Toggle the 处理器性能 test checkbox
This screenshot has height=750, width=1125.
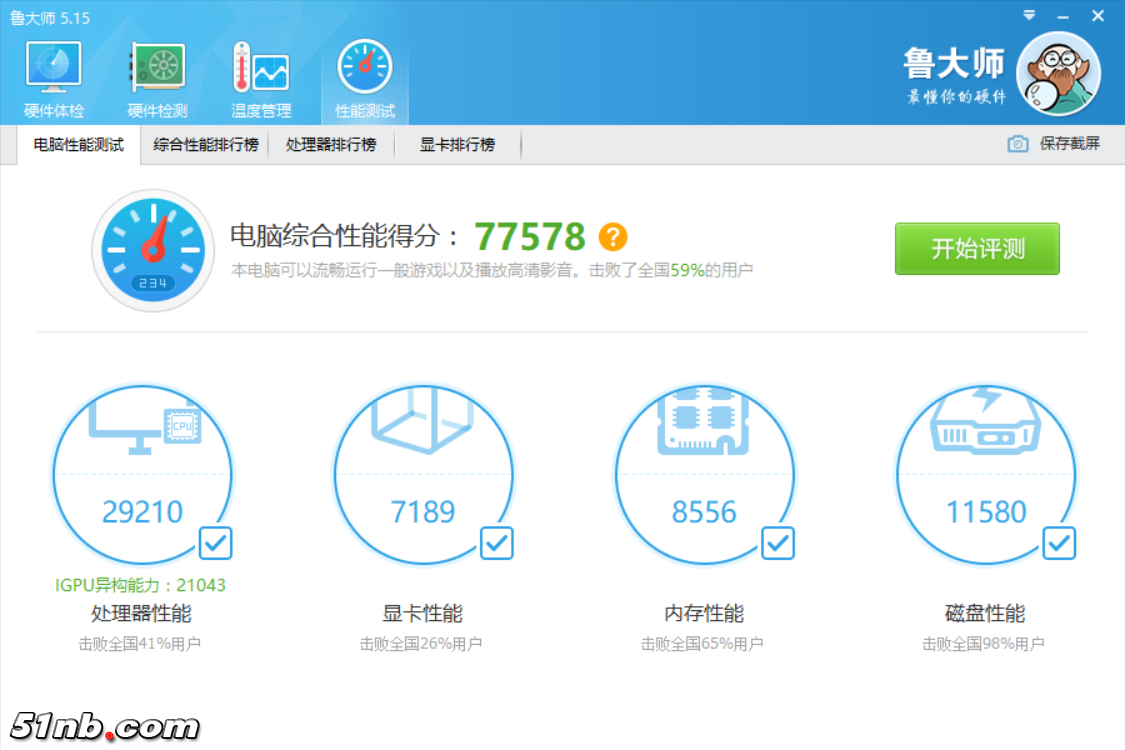pyautogui.click(x=216, y=544)
